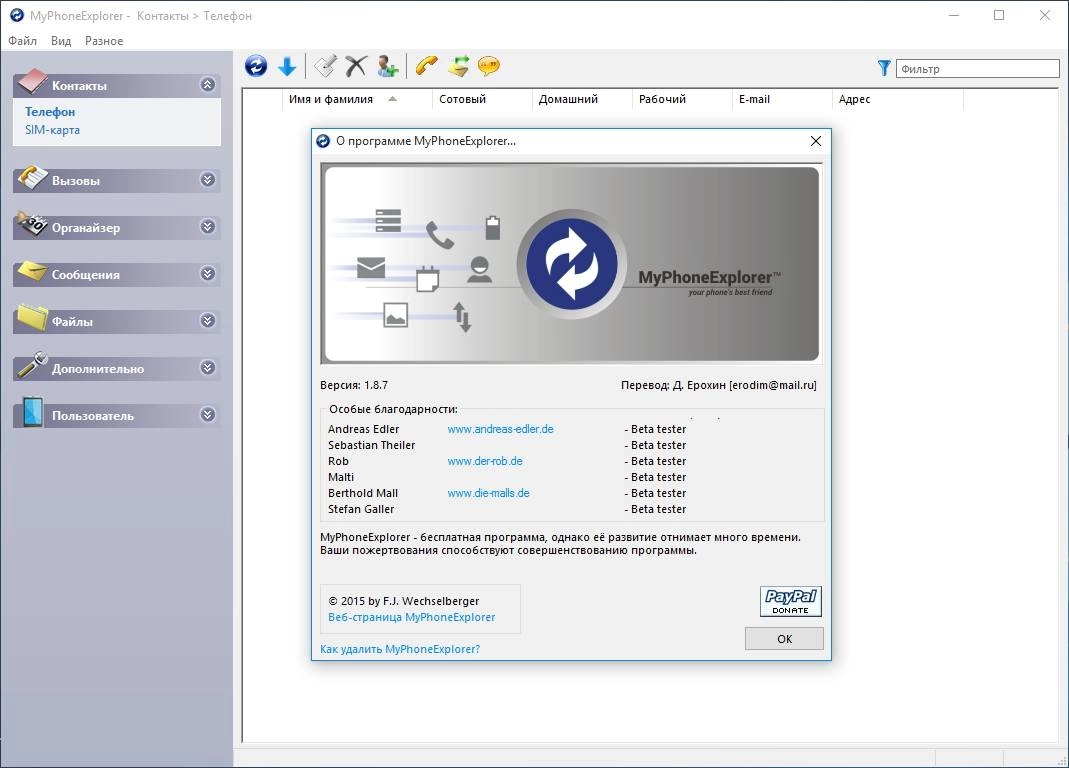Click the copyright F.J. Wechselberger text
The image size is (1069, 768).
[x=404, y=601]
